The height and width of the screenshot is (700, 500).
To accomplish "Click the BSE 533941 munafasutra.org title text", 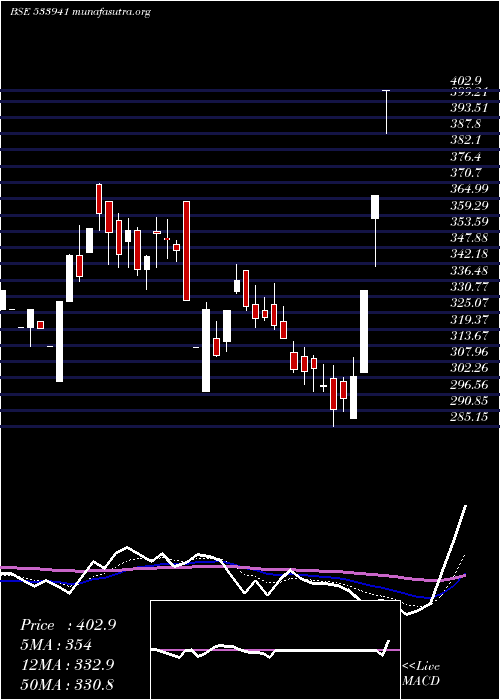I will (80, 12).
